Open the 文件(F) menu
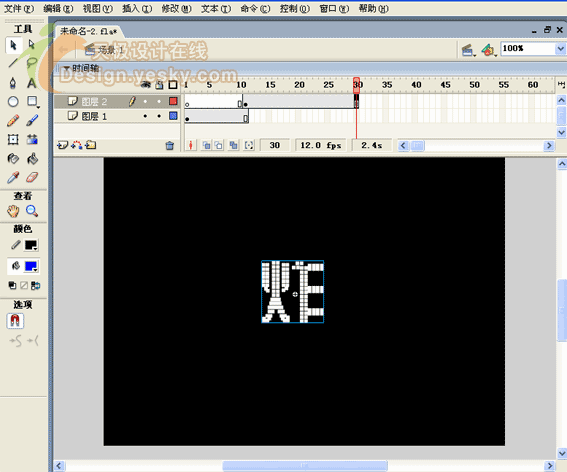This screenshot has width=567, height=472. coord(19,8)
